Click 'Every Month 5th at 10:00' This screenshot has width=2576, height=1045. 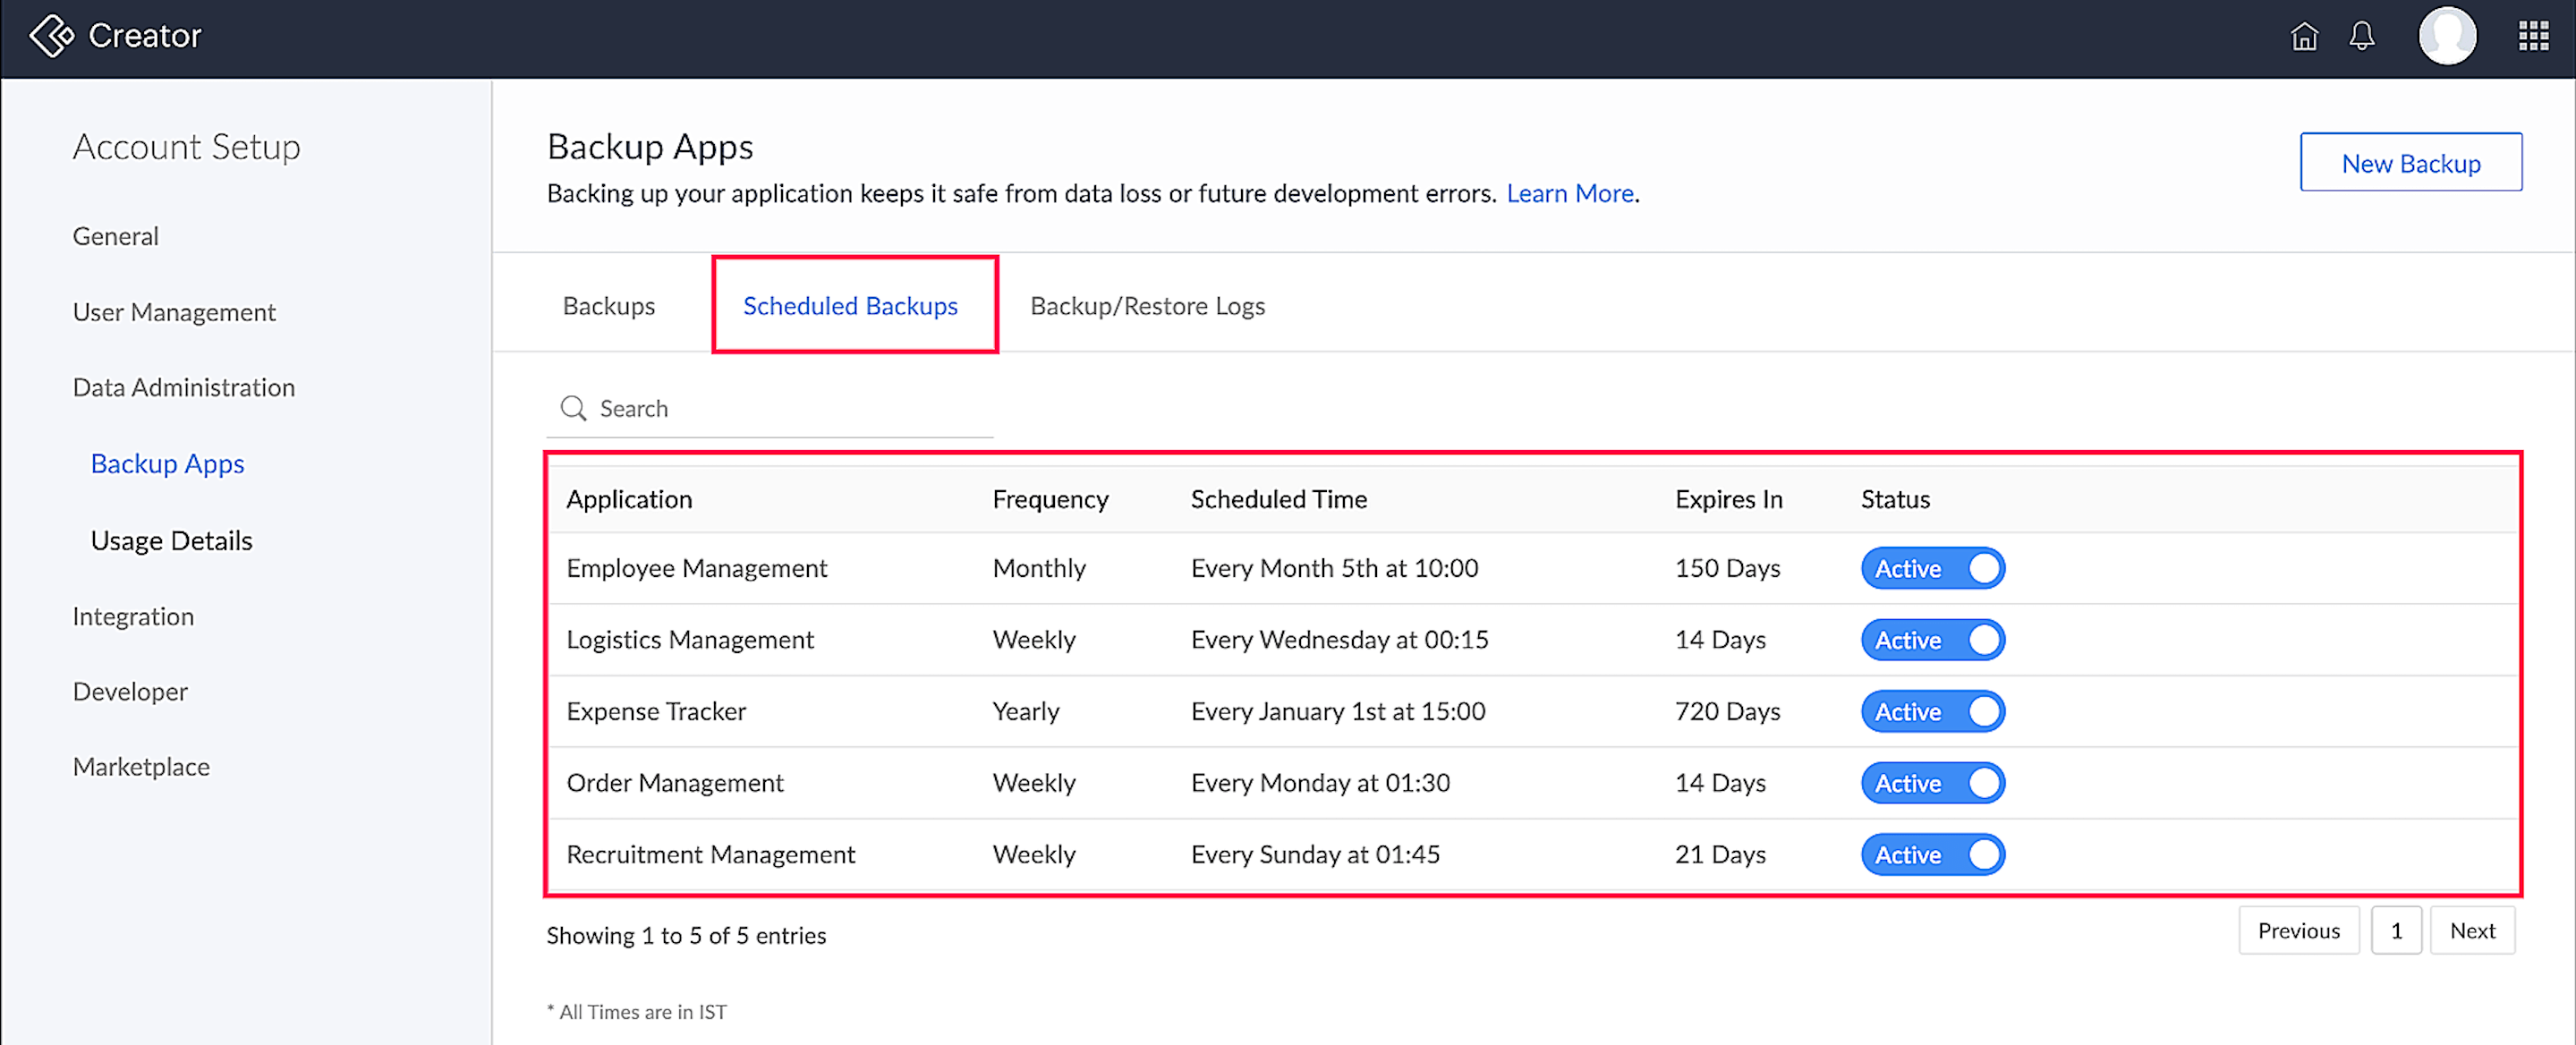[x=1334, y=568]
